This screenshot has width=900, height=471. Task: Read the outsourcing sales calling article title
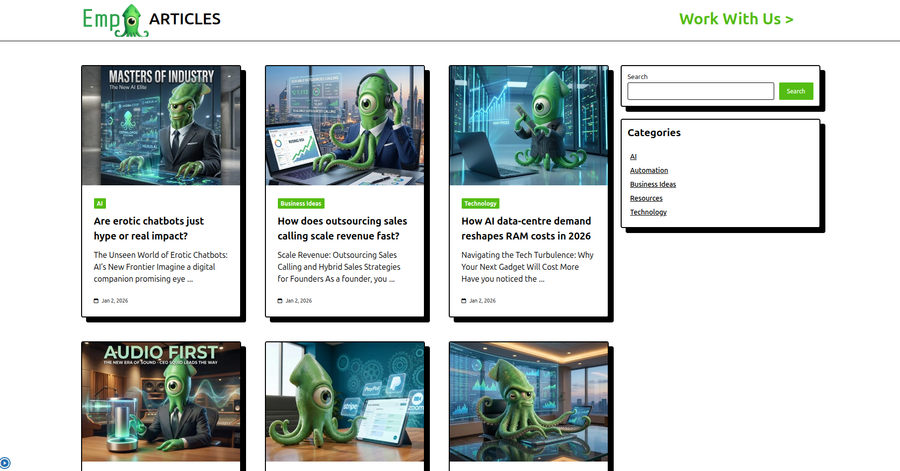[x=342, y=228]
